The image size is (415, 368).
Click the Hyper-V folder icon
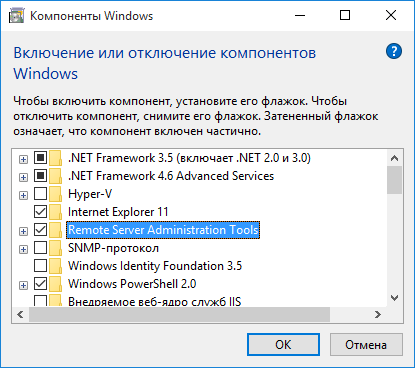point(56,194)
